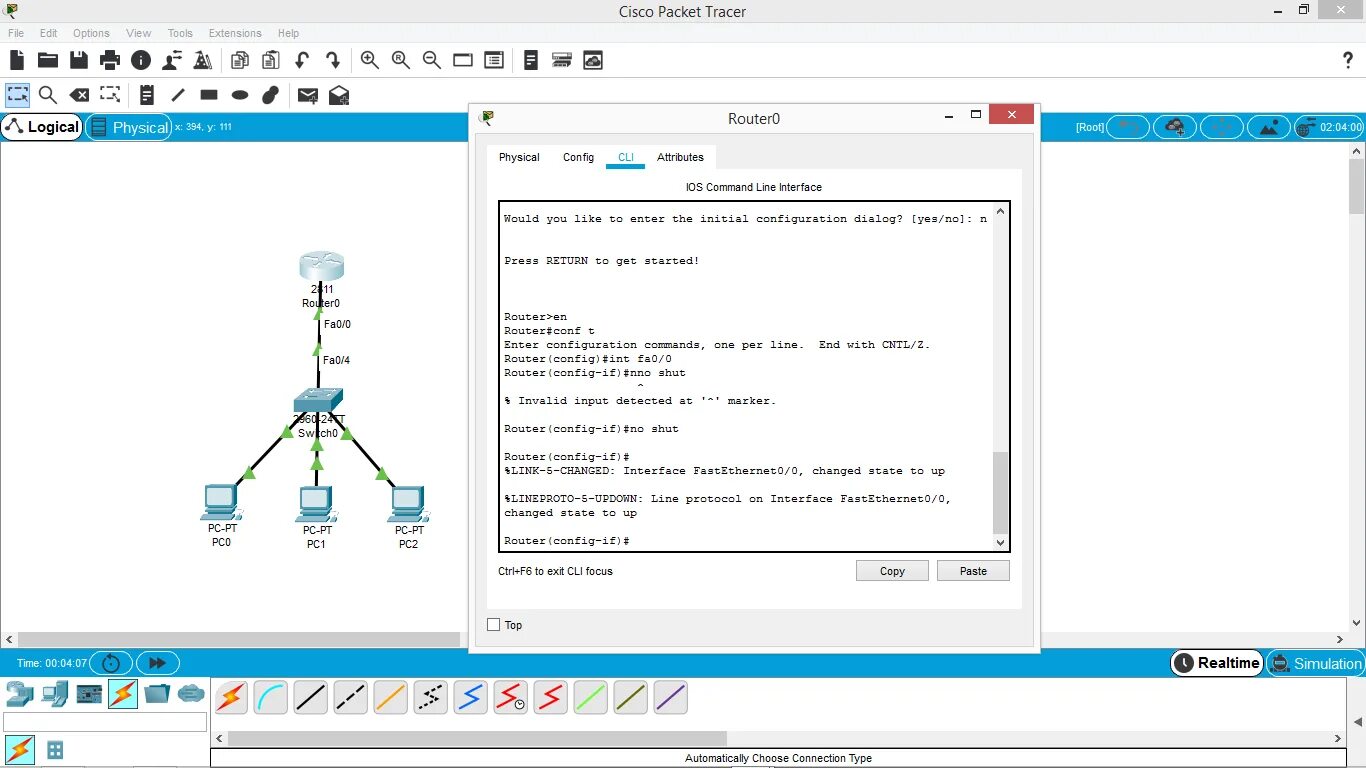Choose the Draw Line tool

pos(178,95)
